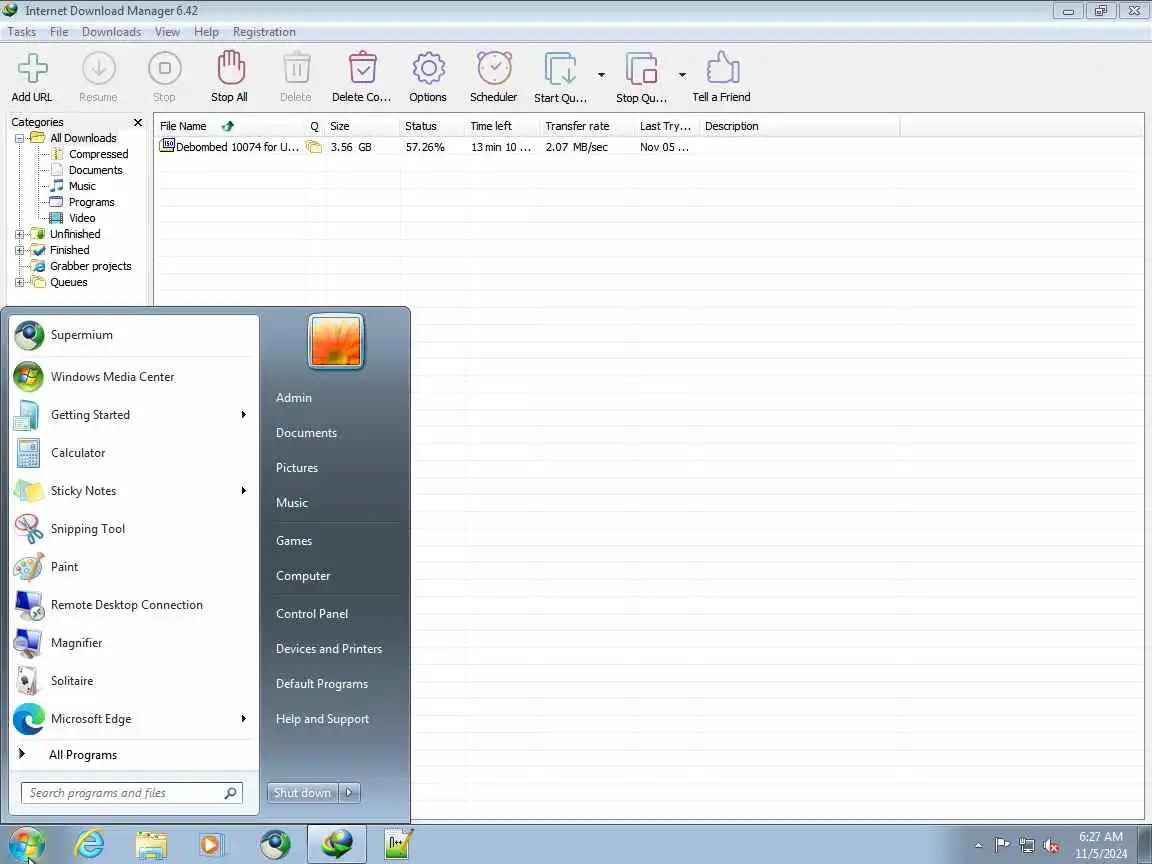Close the Categories panel
The height and width of the screenshot is (864, 1152).
pyautogui.click(x=137, y=122)
